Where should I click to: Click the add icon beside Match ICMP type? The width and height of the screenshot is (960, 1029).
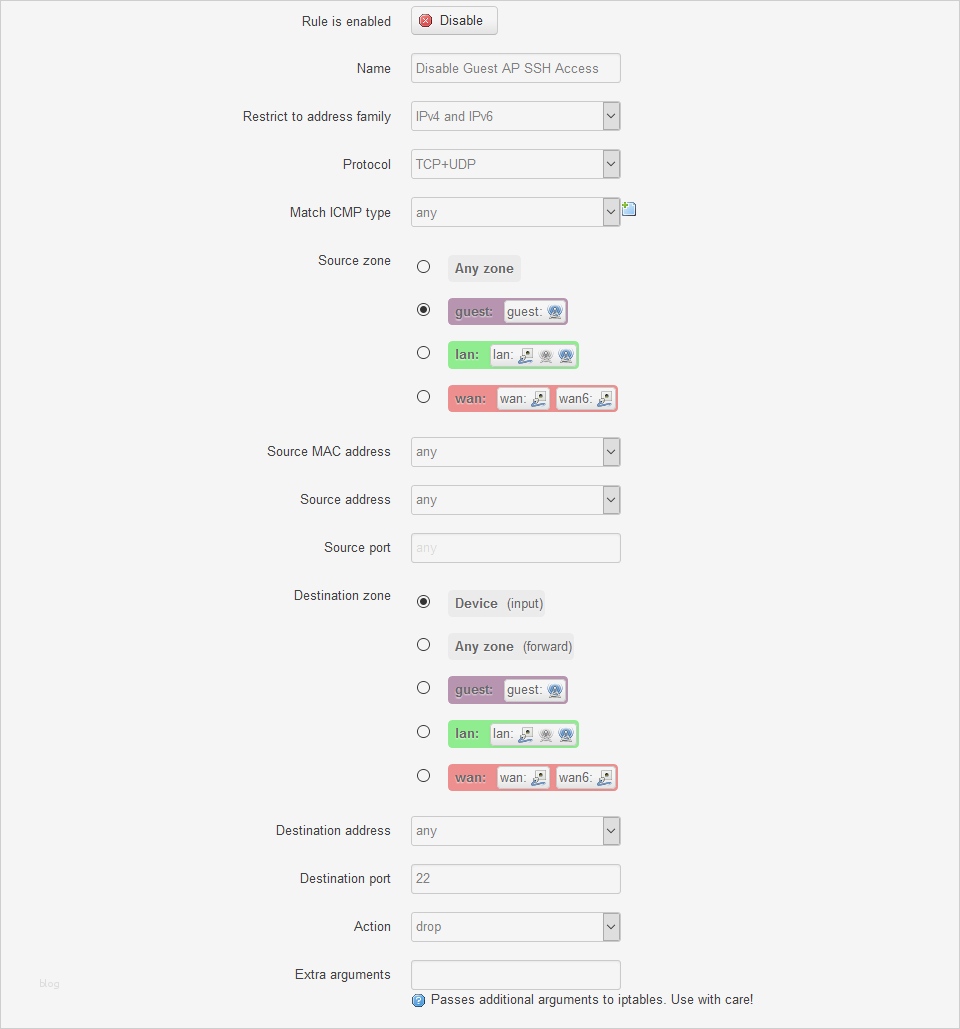(x=628, y=207)
